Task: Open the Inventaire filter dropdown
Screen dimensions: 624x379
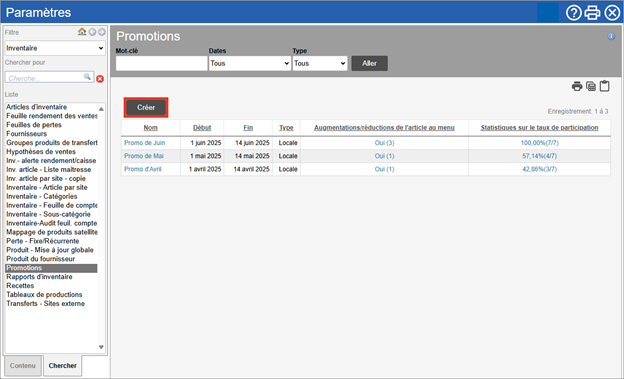Action: click(55, 48)
